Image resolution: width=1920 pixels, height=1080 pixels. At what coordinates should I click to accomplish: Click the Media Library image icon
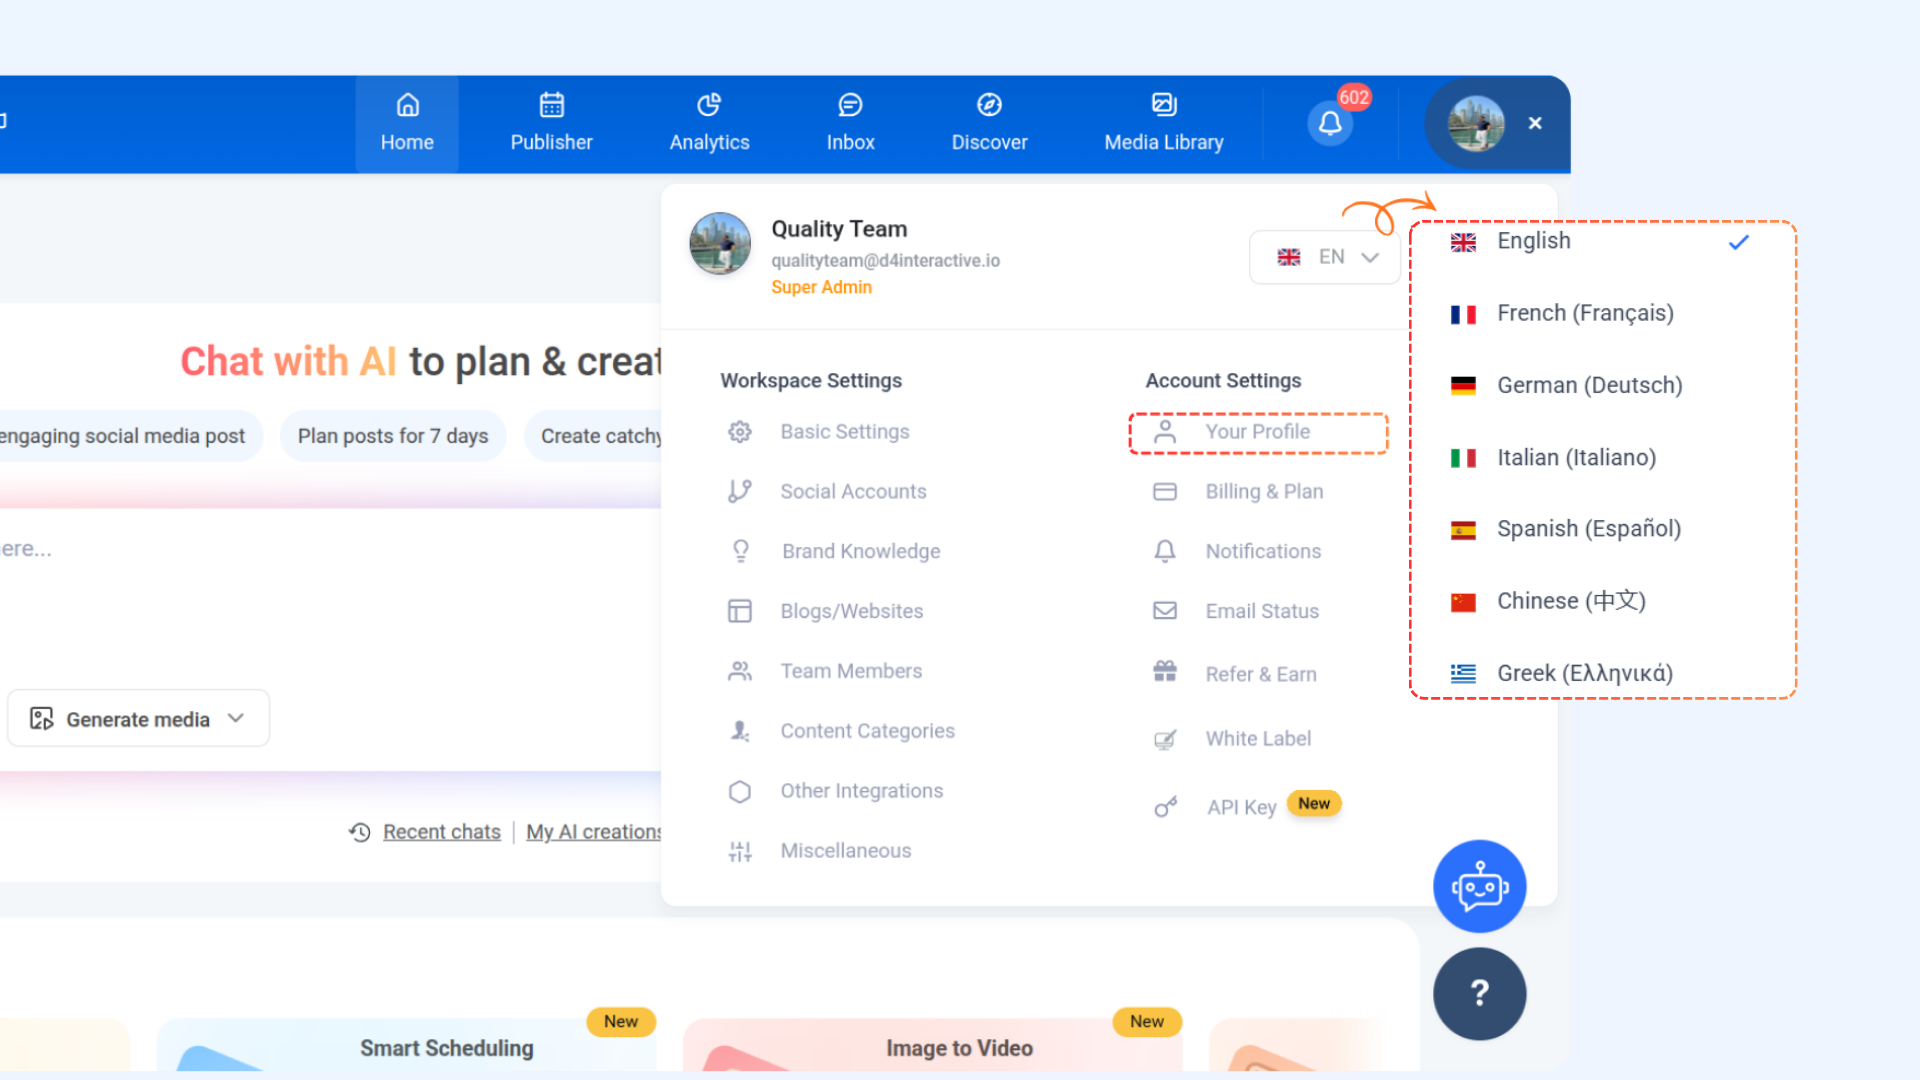1163,105
